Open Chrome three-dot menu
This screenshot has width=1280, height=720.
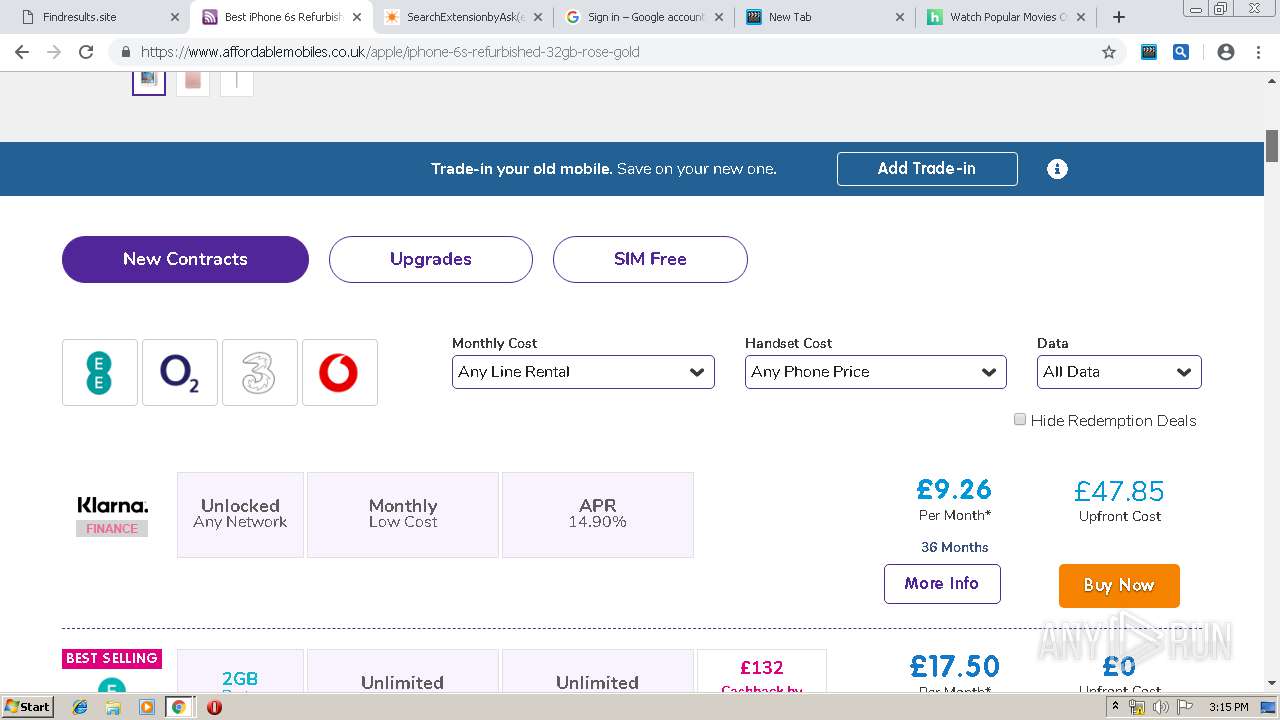pos(1258,52)
